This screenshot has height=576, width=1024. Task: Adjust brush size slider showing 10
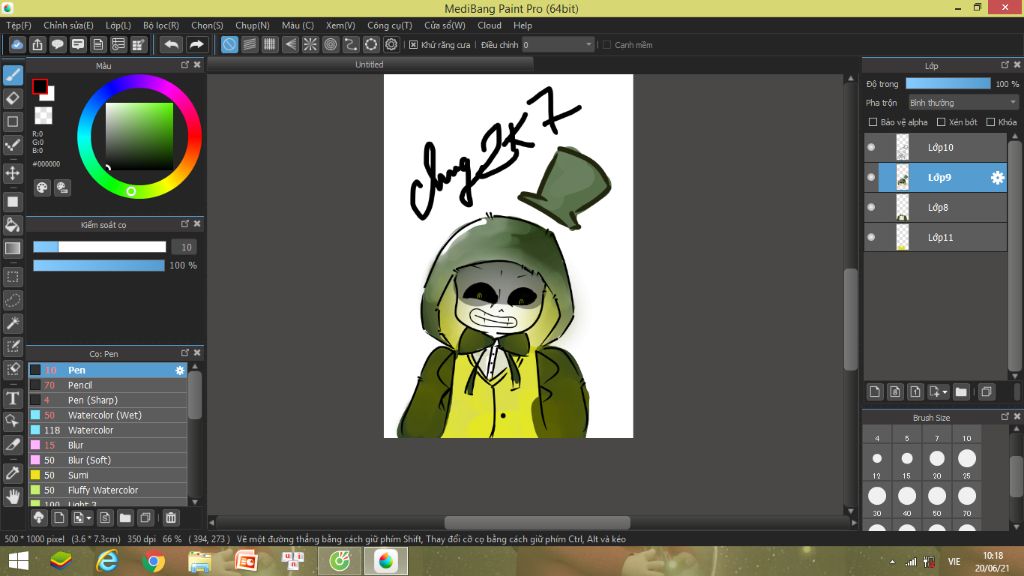click(x=99, y=247)
